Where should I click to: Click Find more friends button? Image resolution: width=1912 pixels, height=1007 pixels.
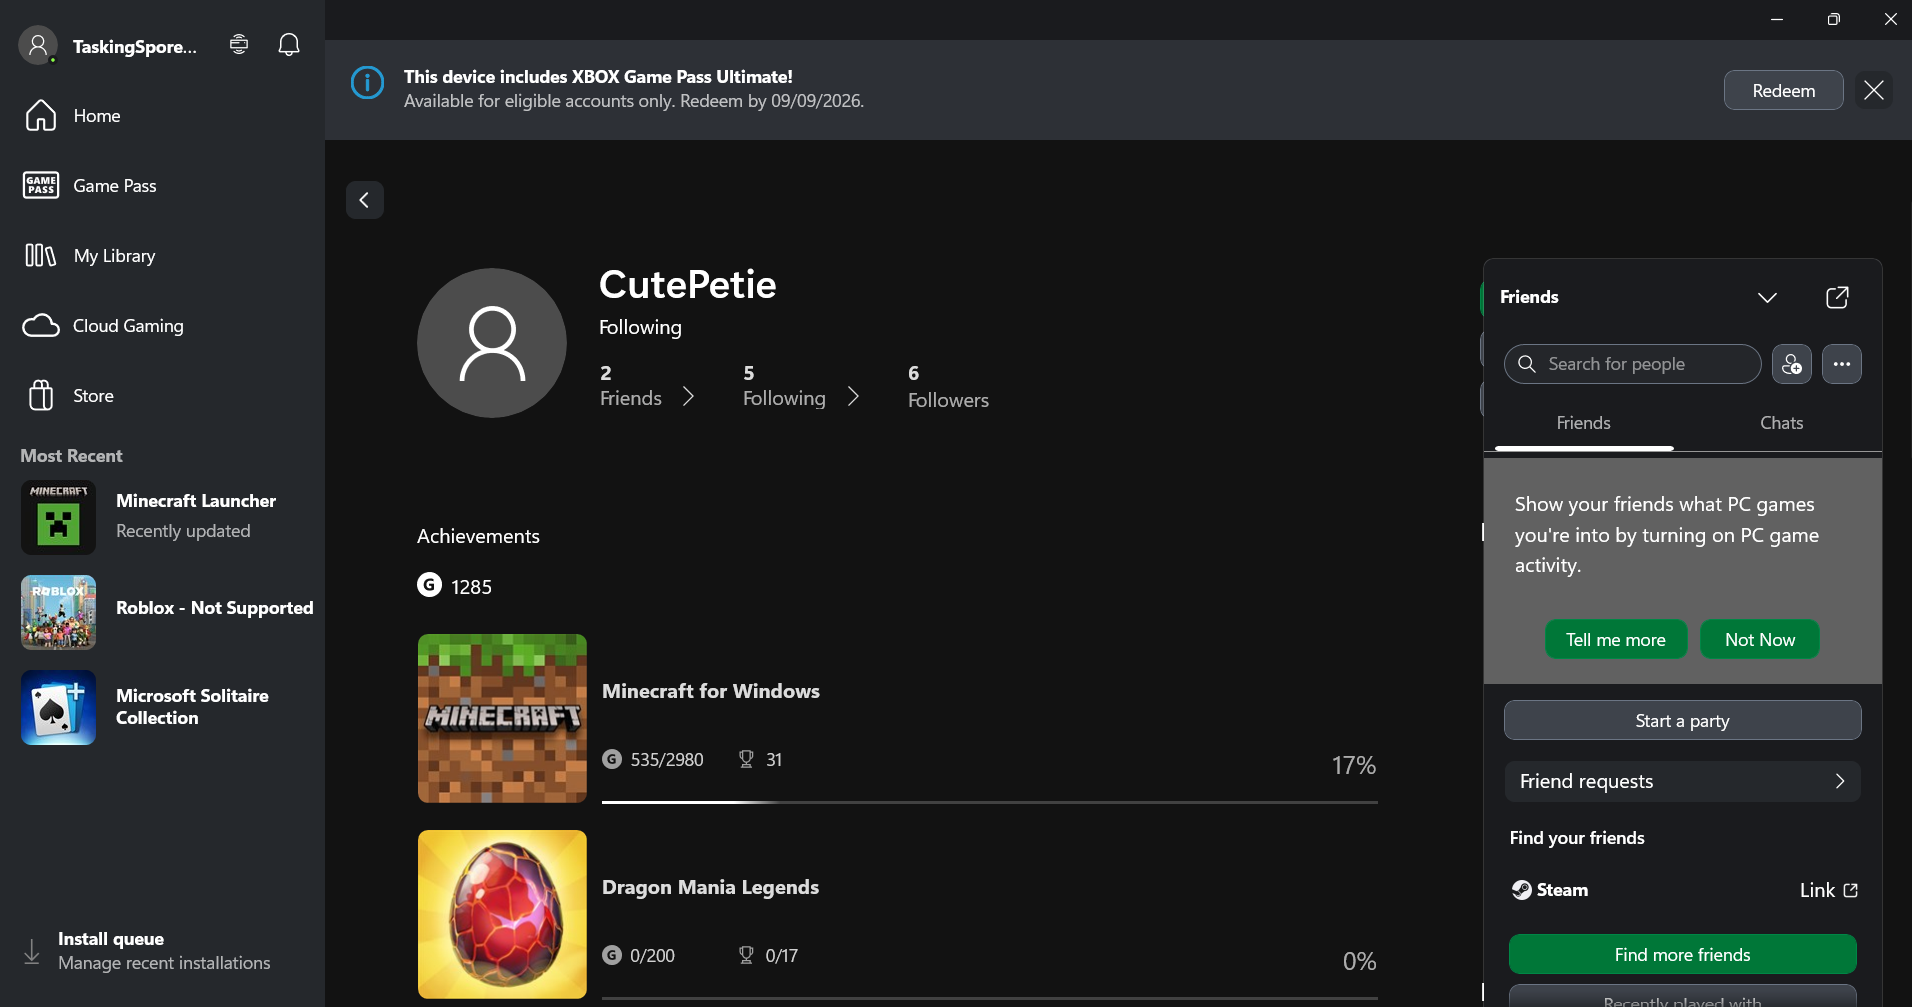[x=1683, y=955]
